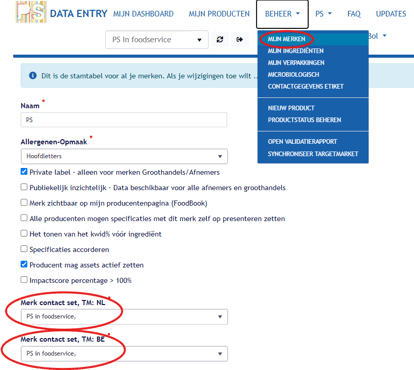Enable Publiekelijk inzichtelijk checkbox
Image resolution: width=414 pixels, height=370 pixels.
[x=24, y=187]
